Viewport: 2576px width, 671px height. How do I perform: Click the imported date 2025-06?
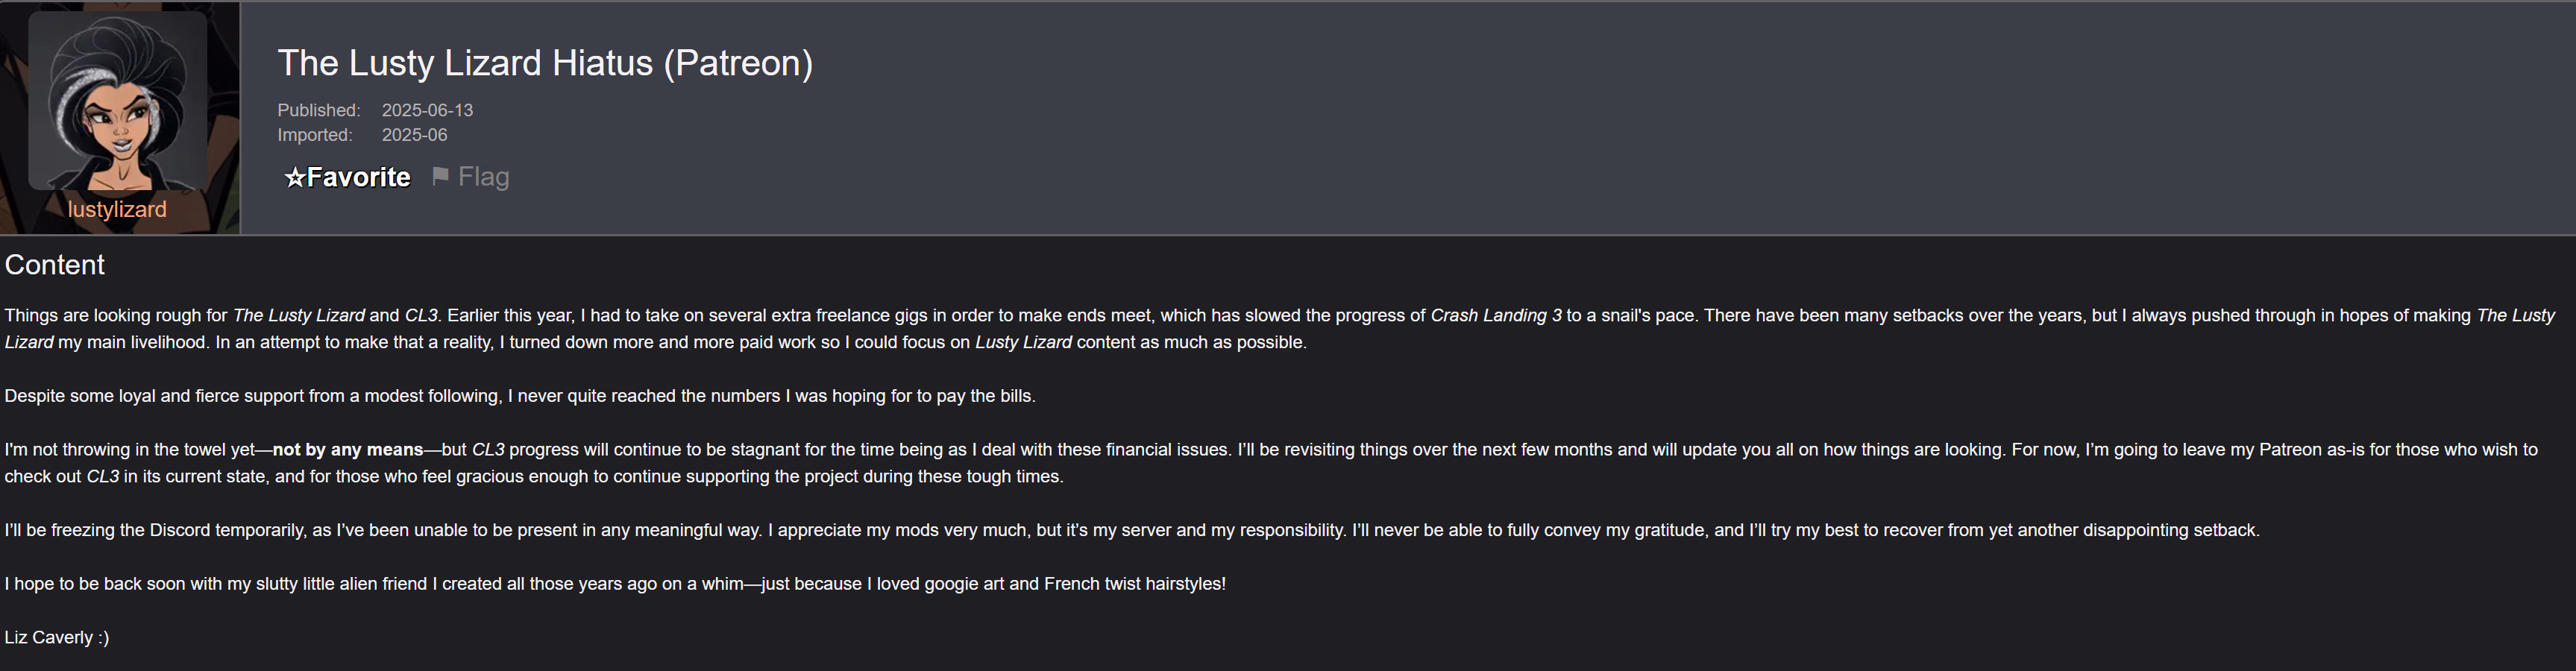[414, 135]
